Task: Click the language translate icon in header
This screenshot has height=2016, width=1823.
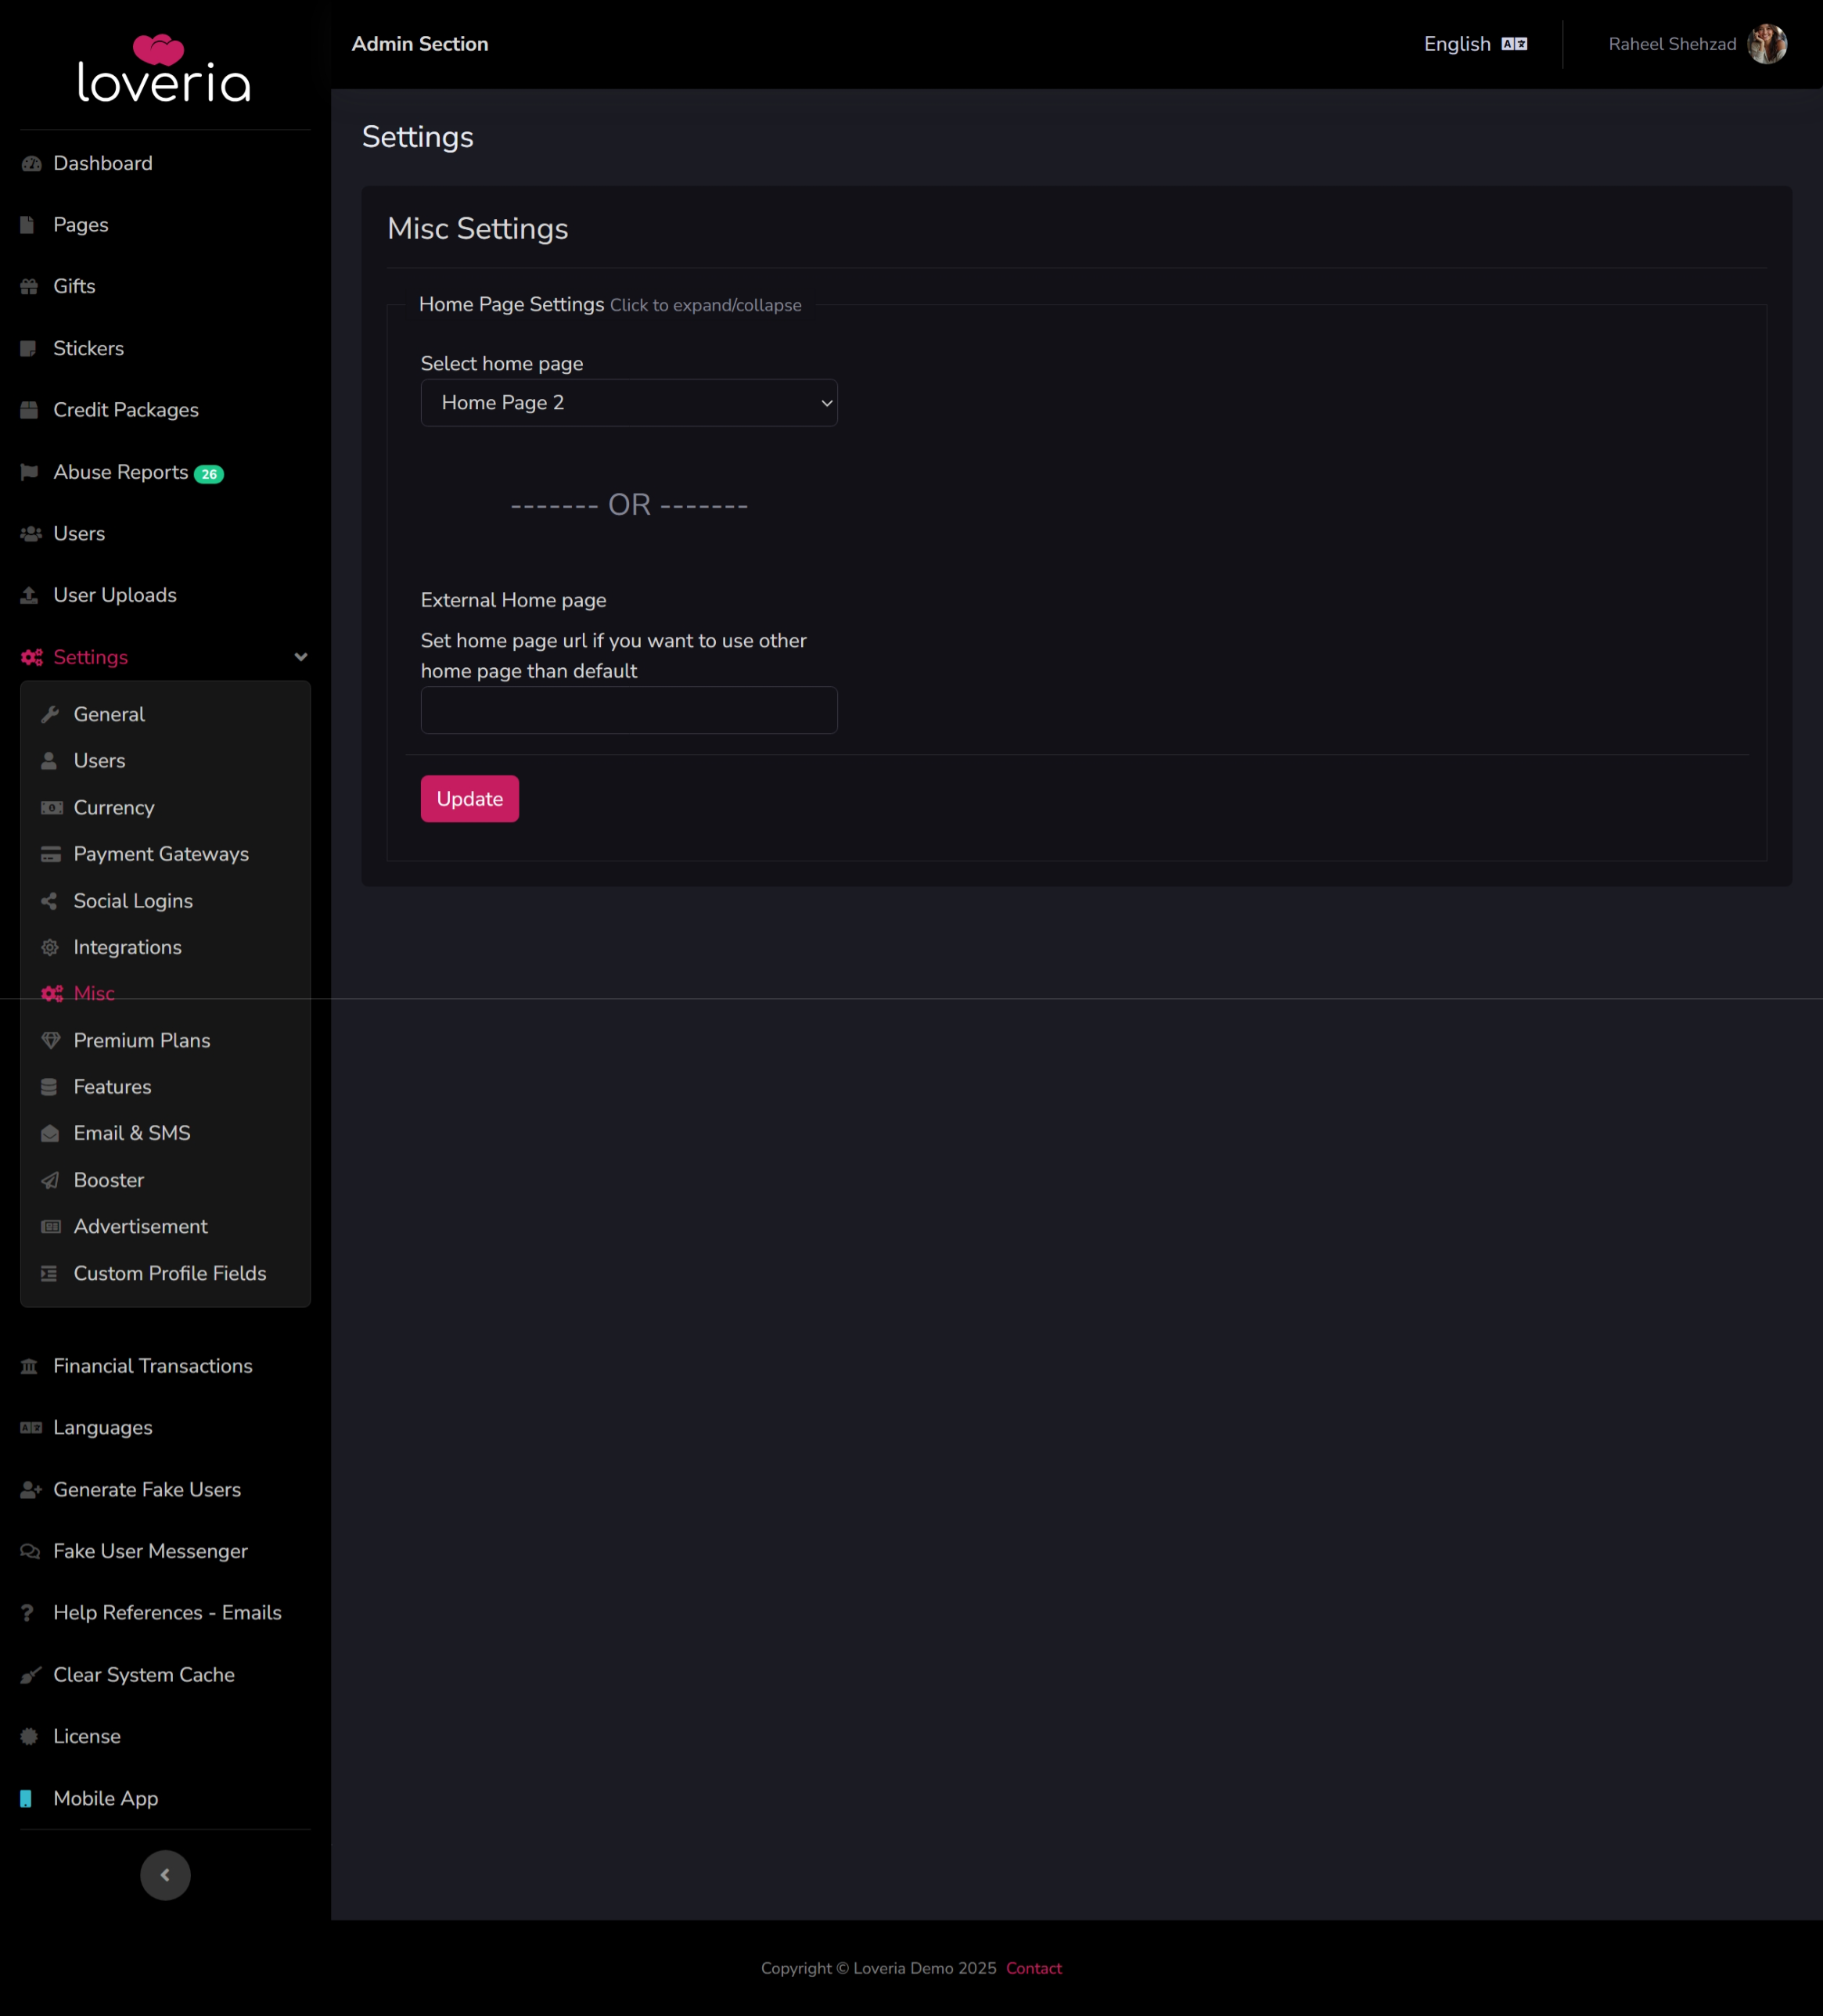Action: pos(1514,44)
